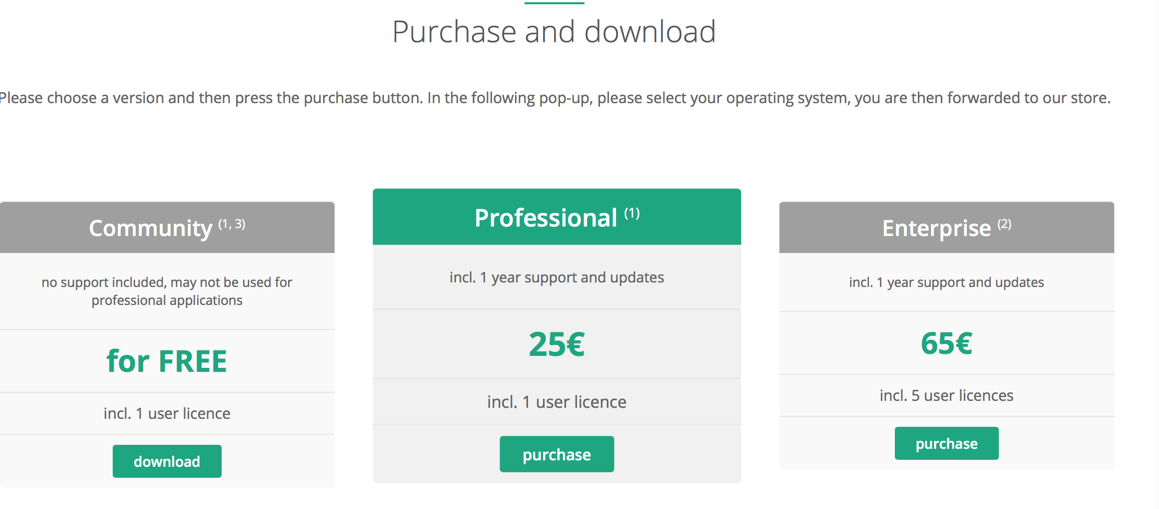Click Professional '1 year support and updates' text
This screenshot has height=509, width=1159.
coord(556,277)
